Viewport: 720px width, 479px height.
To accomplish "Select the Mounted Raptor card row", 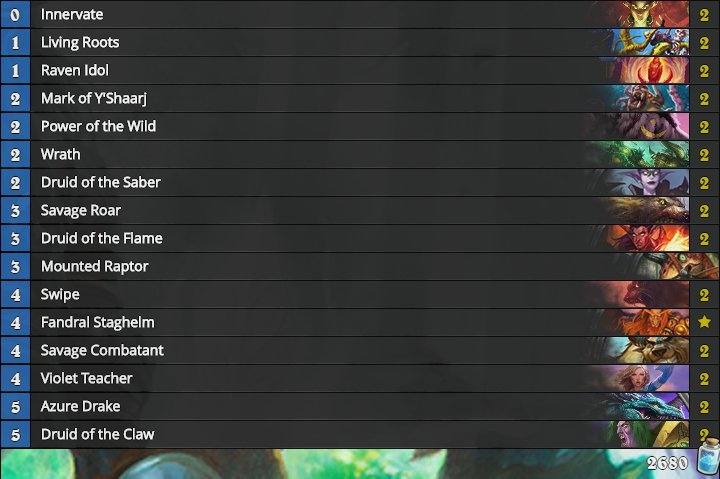I will point(300,266).
